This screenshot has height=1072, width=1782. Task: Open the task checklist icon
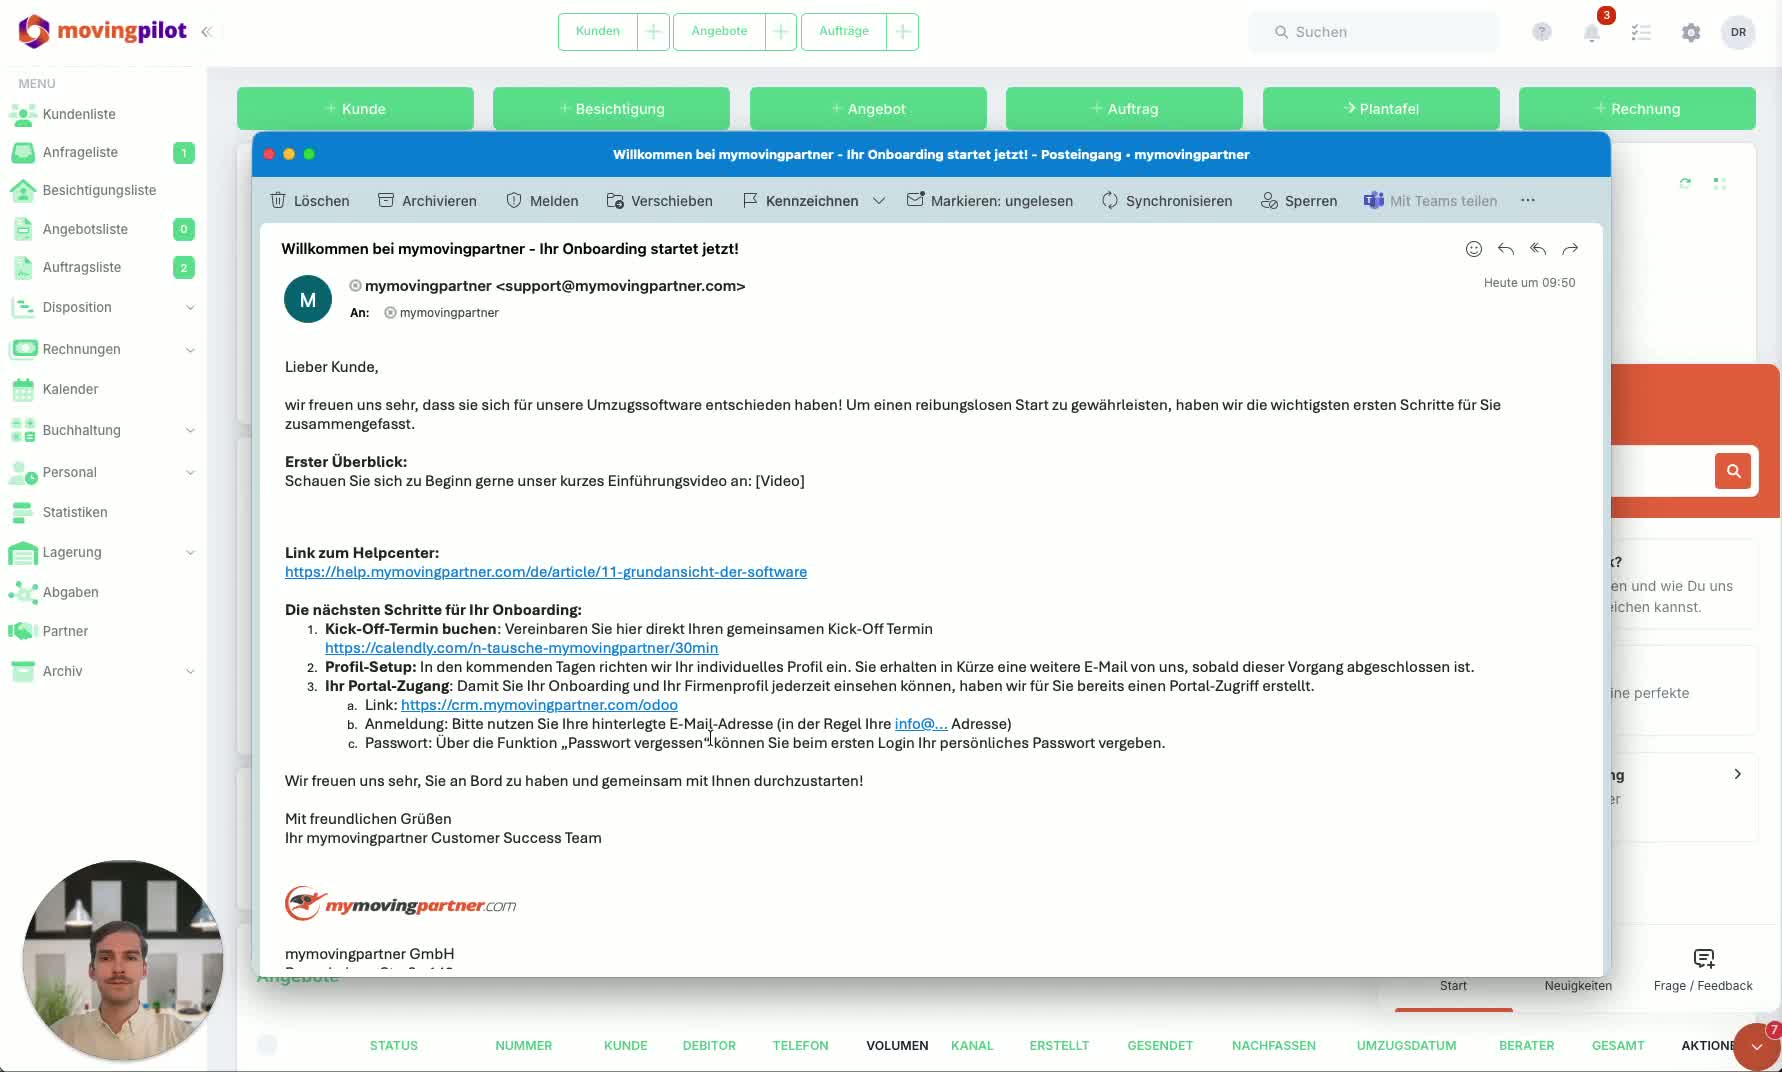pyautogui.click(x=1641, y=32)
